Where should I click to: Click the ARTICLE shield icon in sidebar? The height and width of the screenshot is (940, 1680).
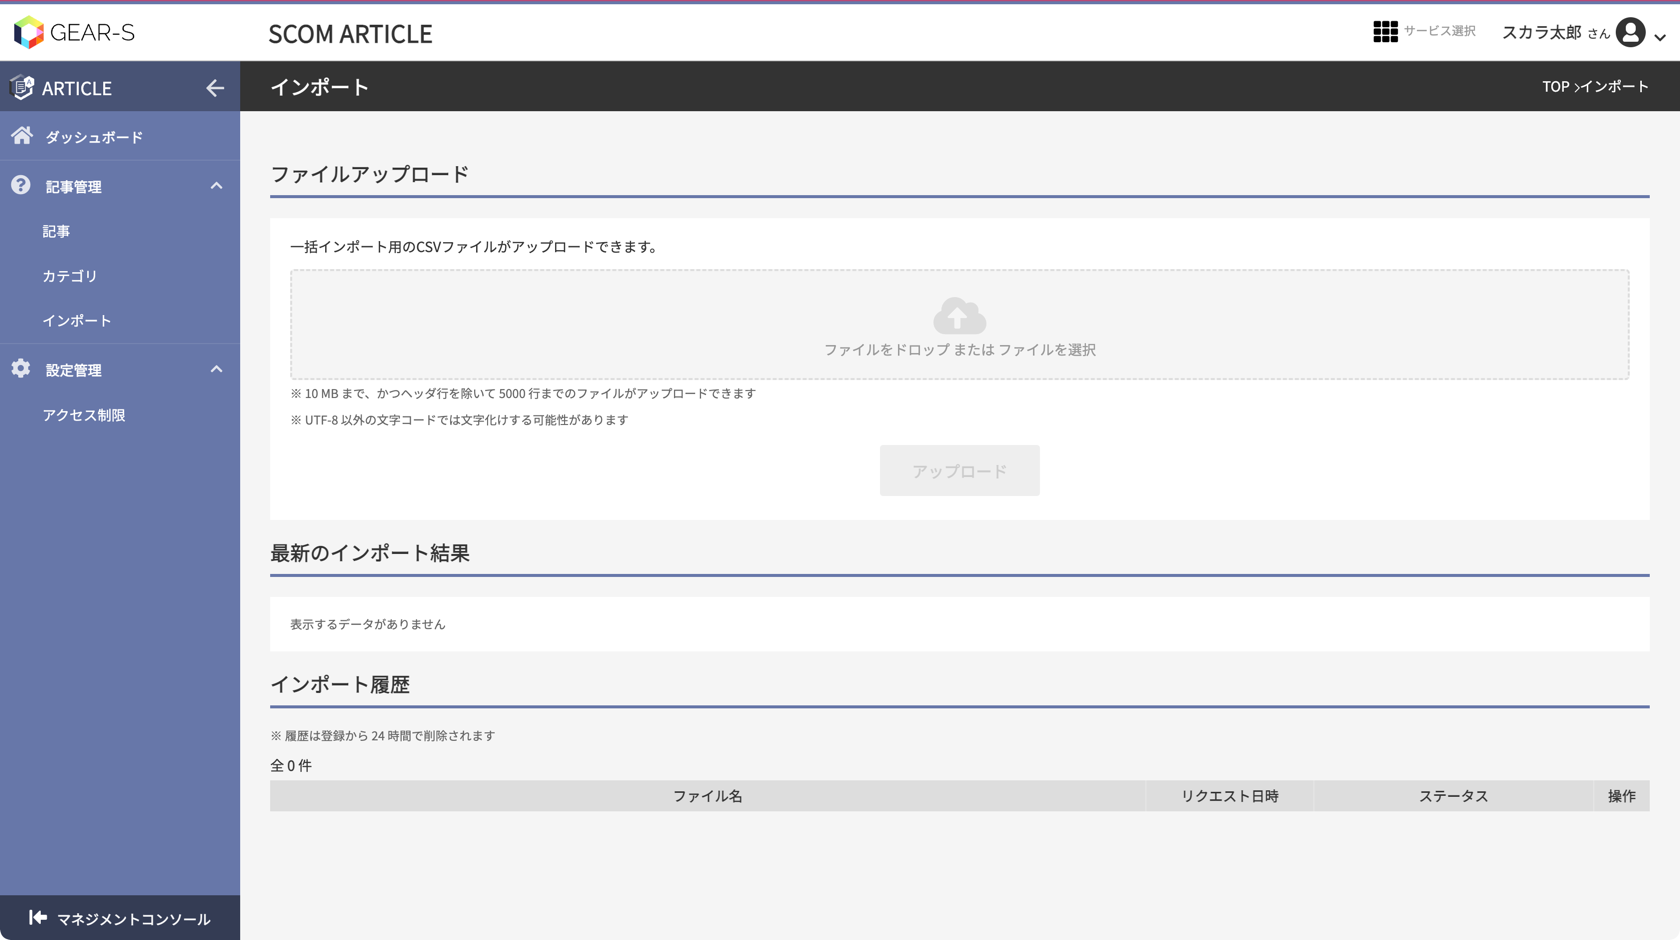22,87
